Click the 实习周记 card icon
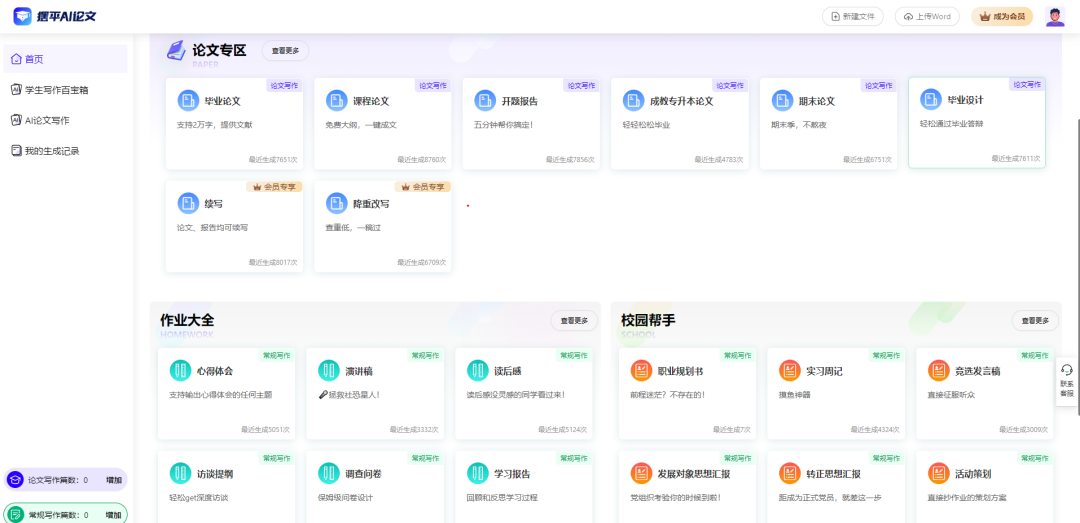 coord(790,371)
